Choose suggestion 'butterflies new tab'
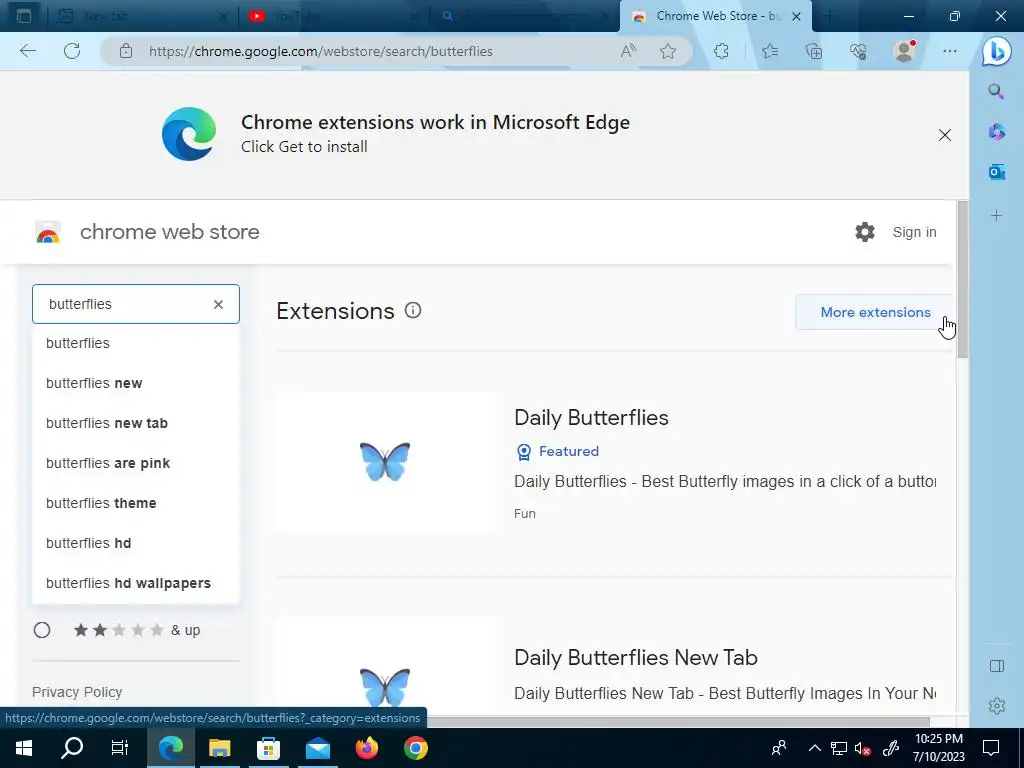 tap(136, 423)
